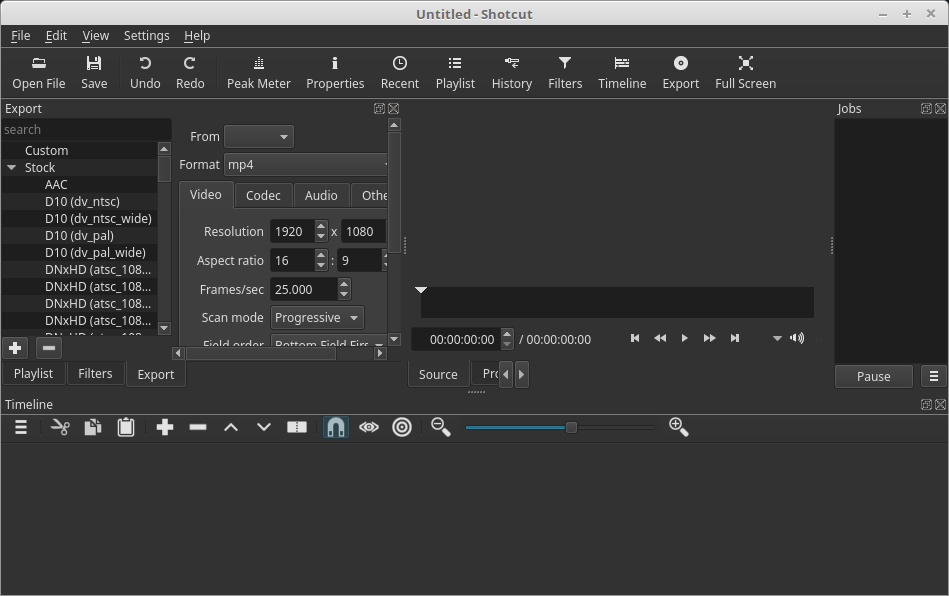
Task: Switch to the Codec tab
Action: coord(263,195)
